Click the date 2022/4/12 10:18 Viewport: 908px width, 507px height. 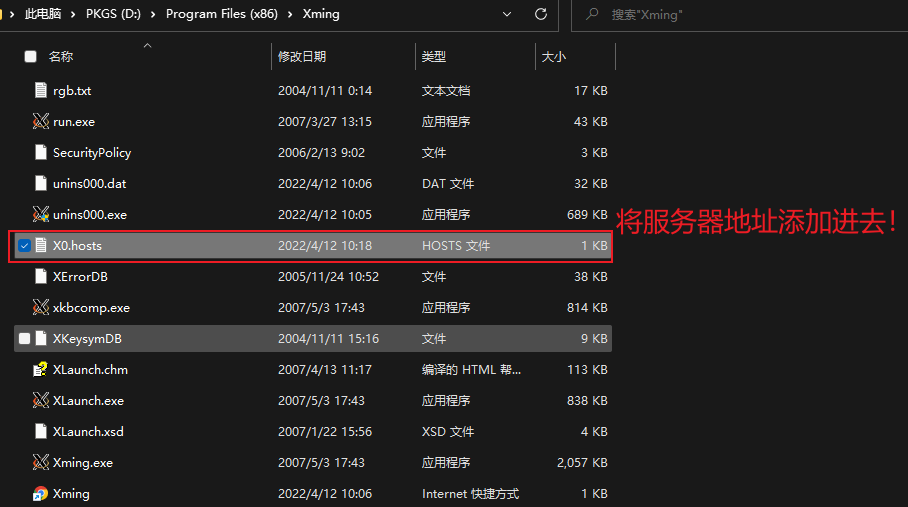pyautogui.click(x=325, y=245)
